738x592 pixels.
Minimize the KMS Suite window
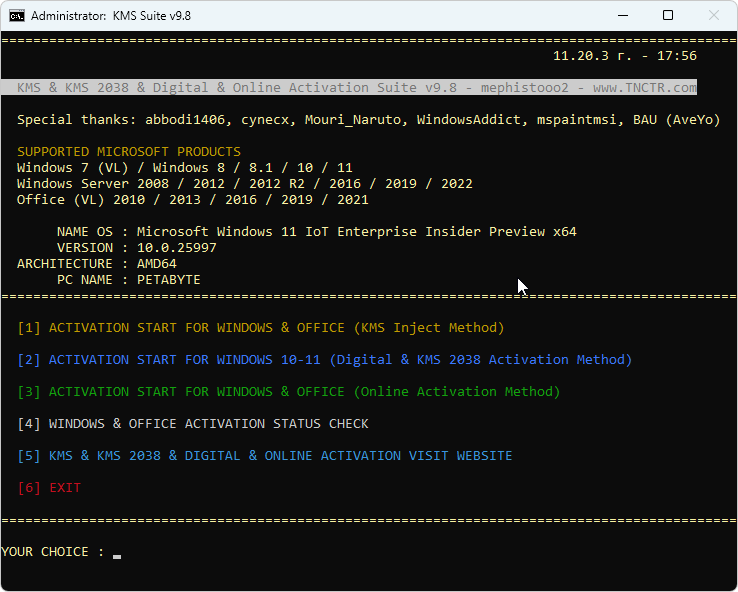(623, 16)
